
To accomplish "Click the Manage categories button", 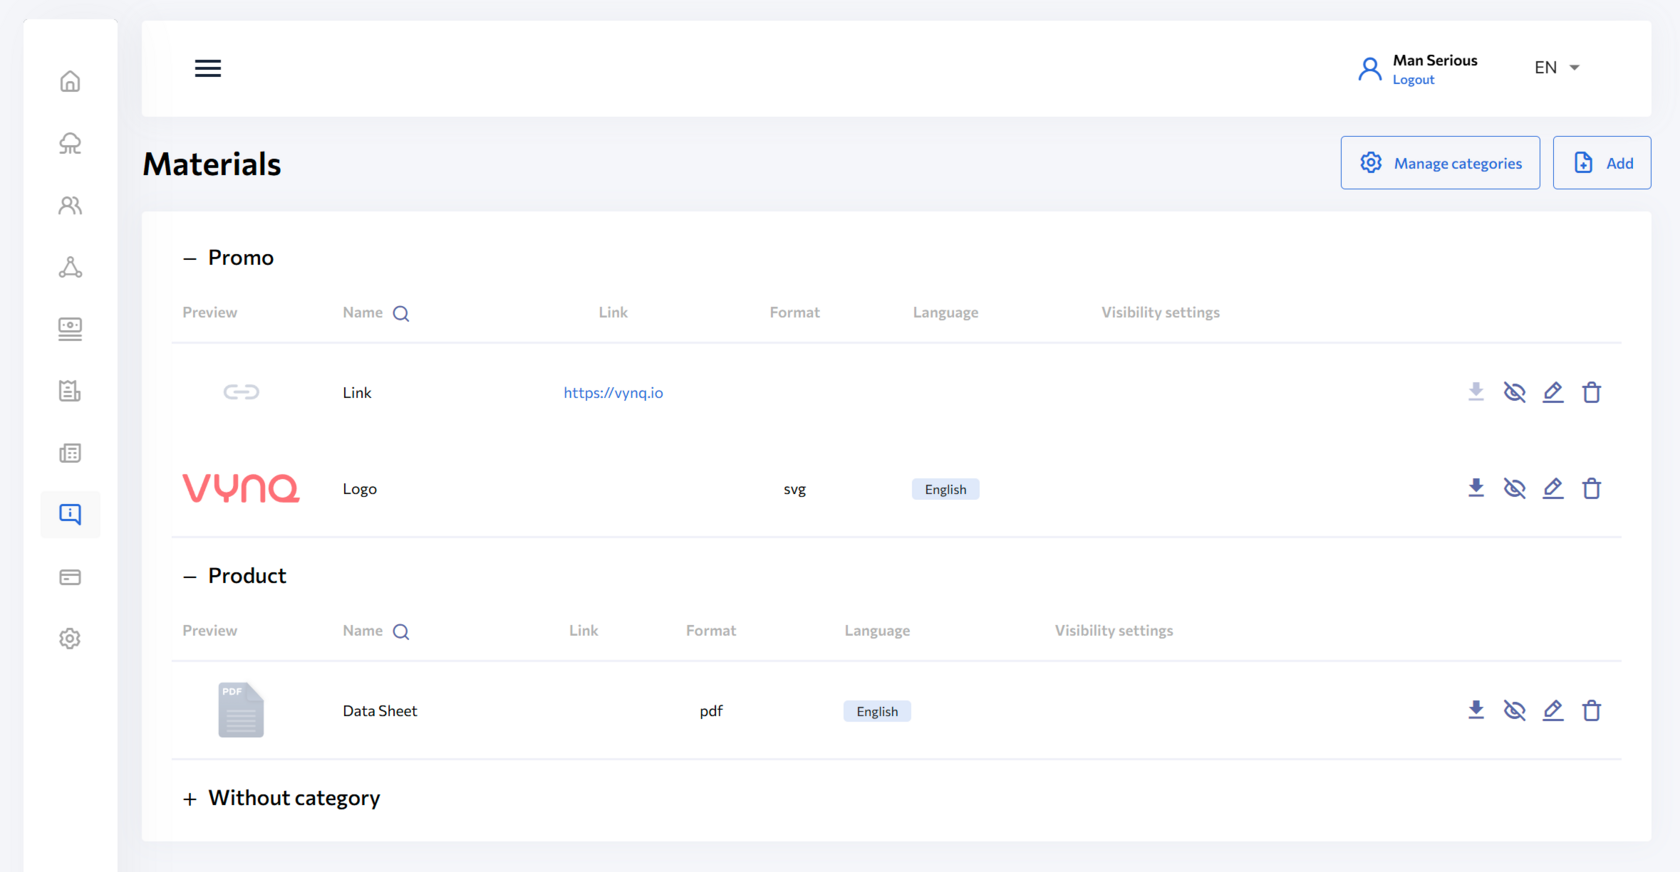I will tap(1440, 163).
